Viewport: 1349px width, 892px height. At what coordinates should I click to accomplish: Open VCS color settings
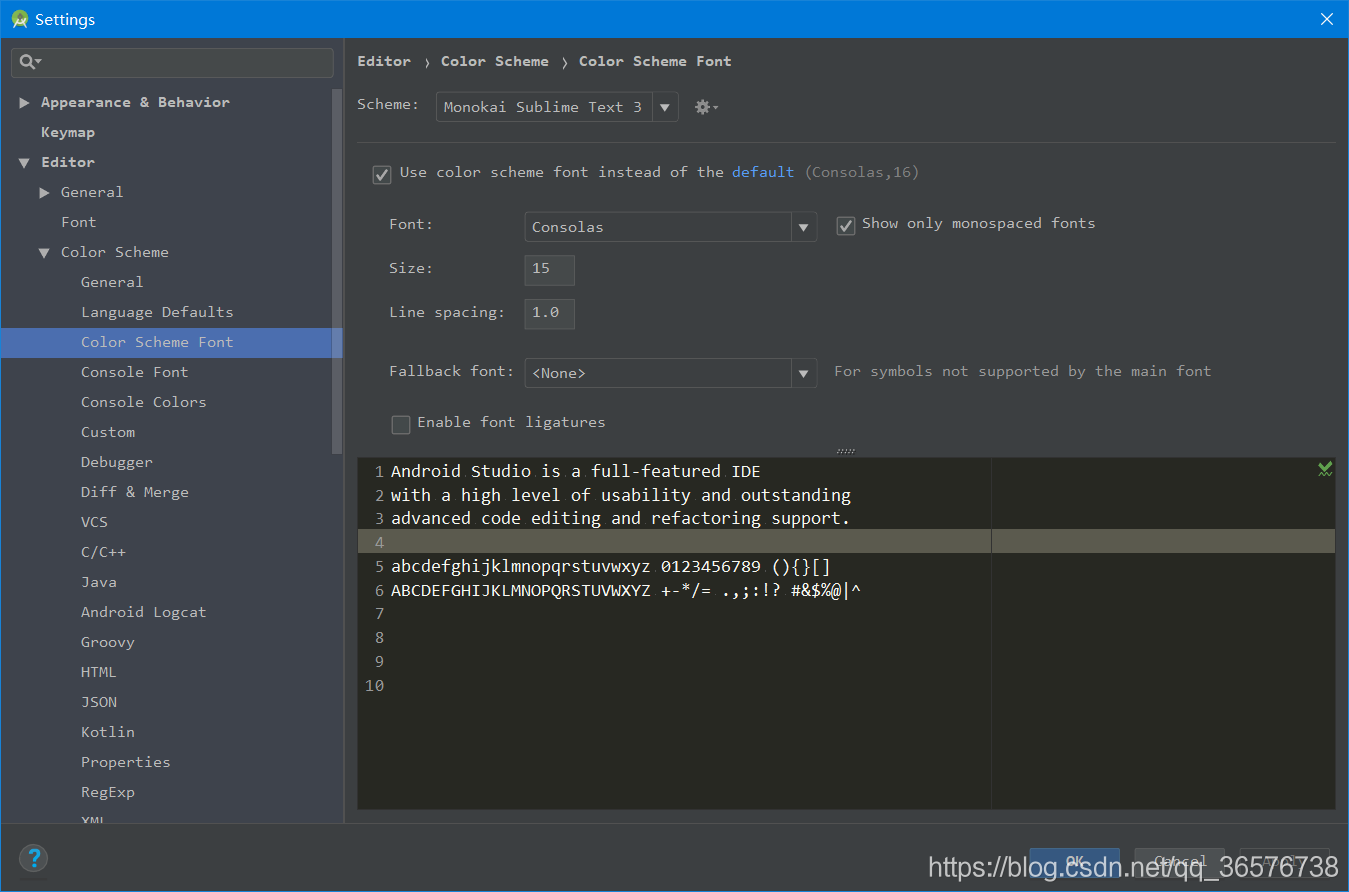coord(94,522)
